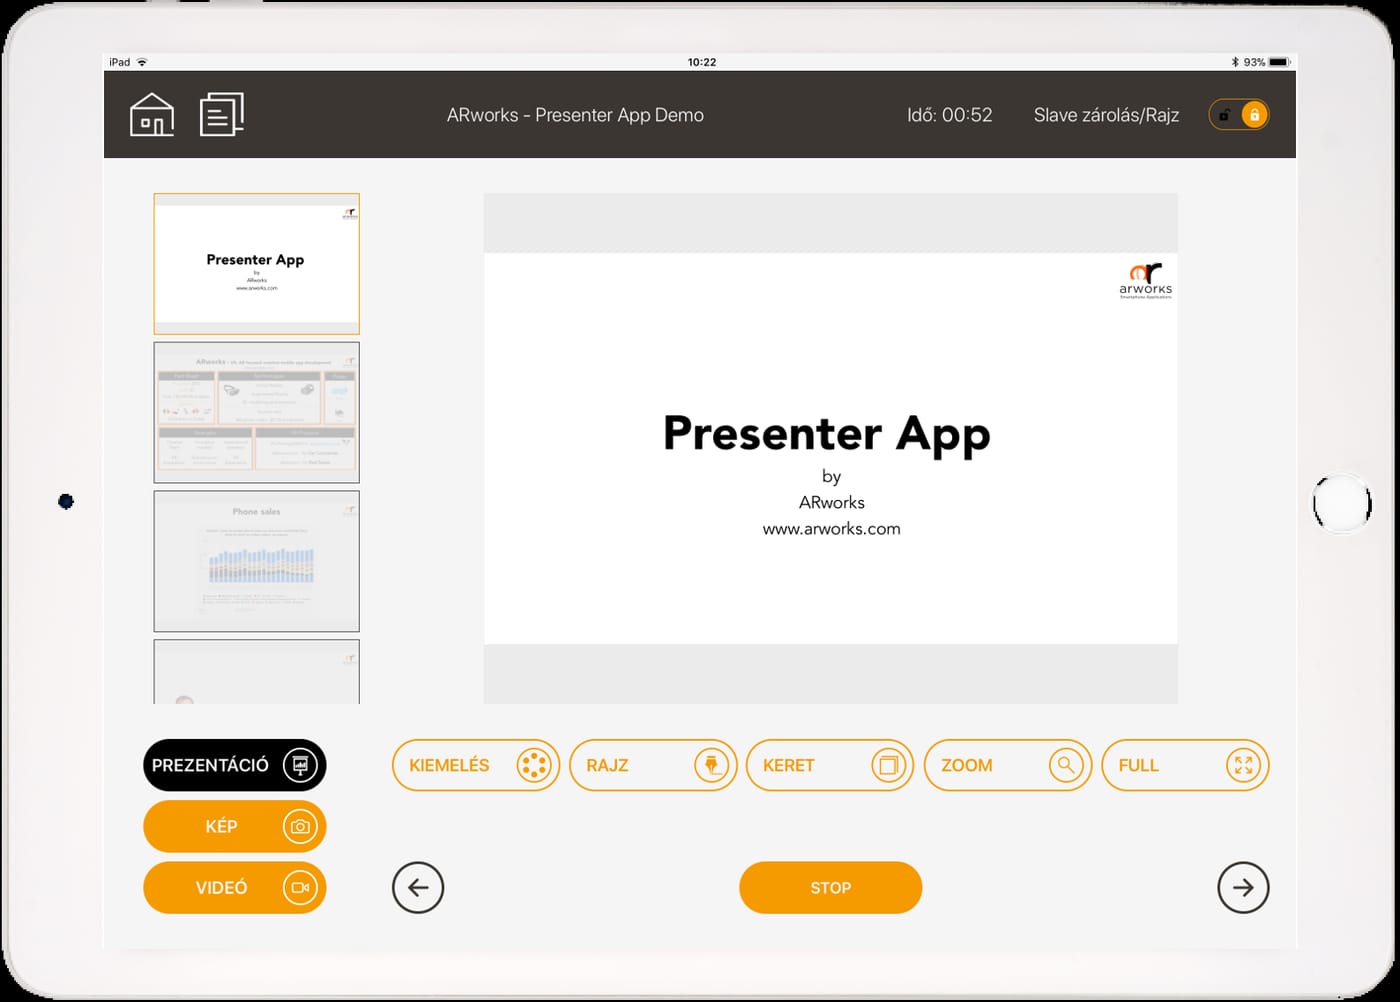Toggle the Slave zárolás/Rajz lock switch

(x=1239, y=115)
